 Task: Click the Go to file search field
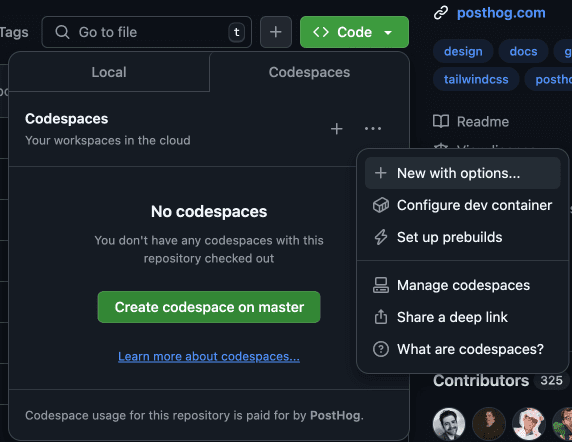147,32
